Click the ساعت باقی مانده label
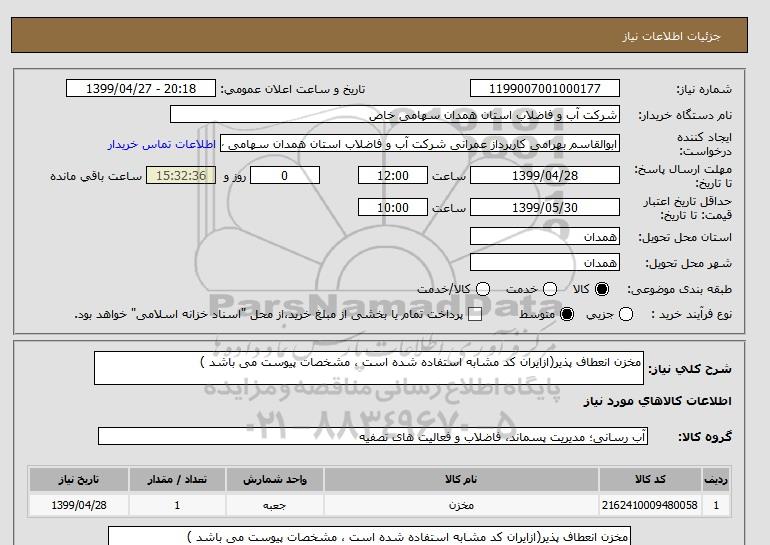This screenshot has height=545, width=770. click(x=96, y=176)
